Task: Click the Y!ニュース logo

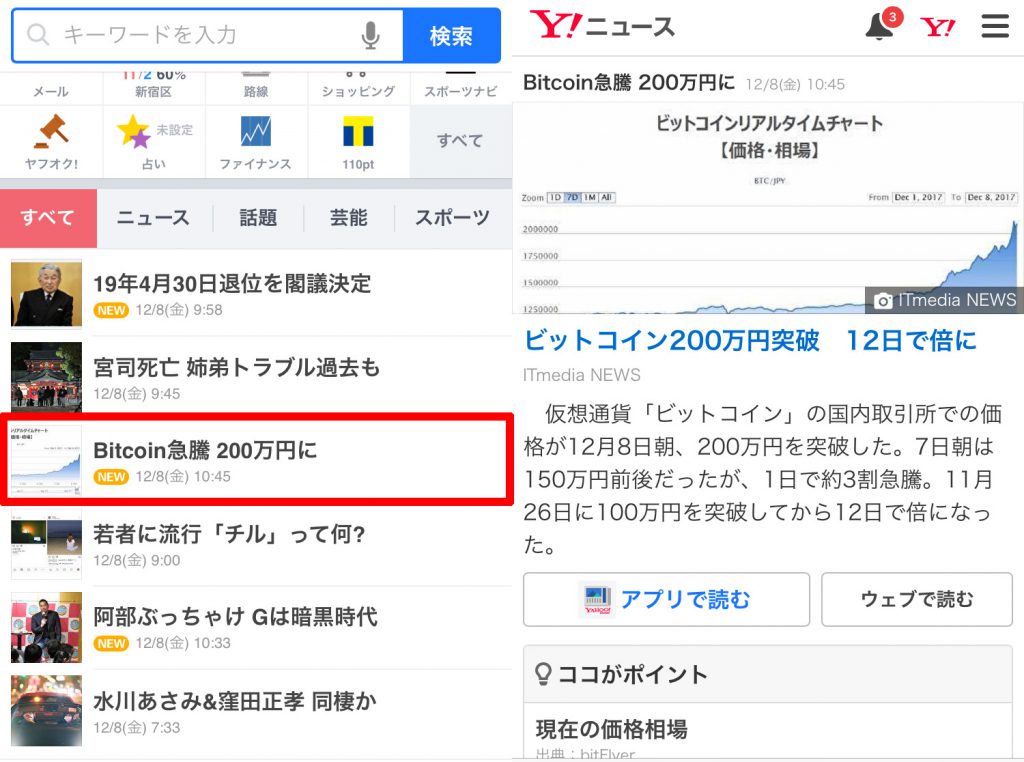Action: click(x=602, y=25)
